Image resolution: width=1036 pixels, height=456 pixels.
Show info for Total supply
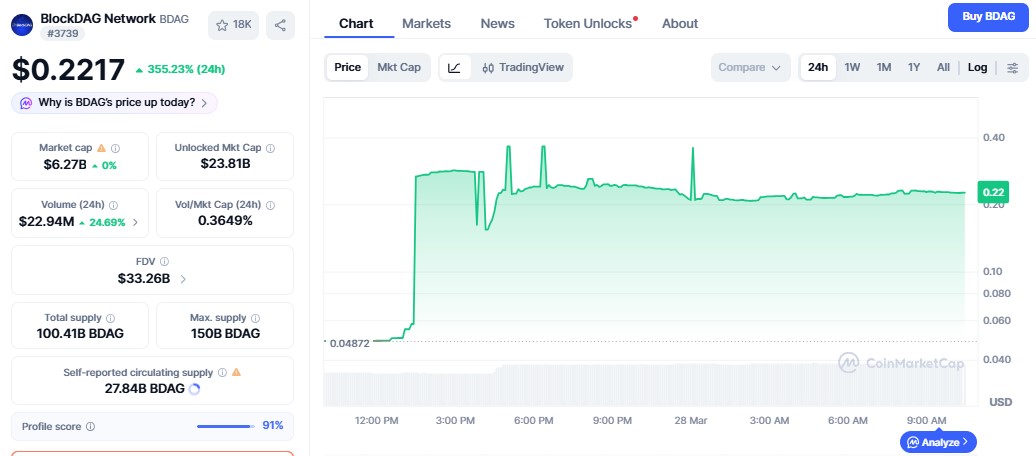(x=110, y=318)
